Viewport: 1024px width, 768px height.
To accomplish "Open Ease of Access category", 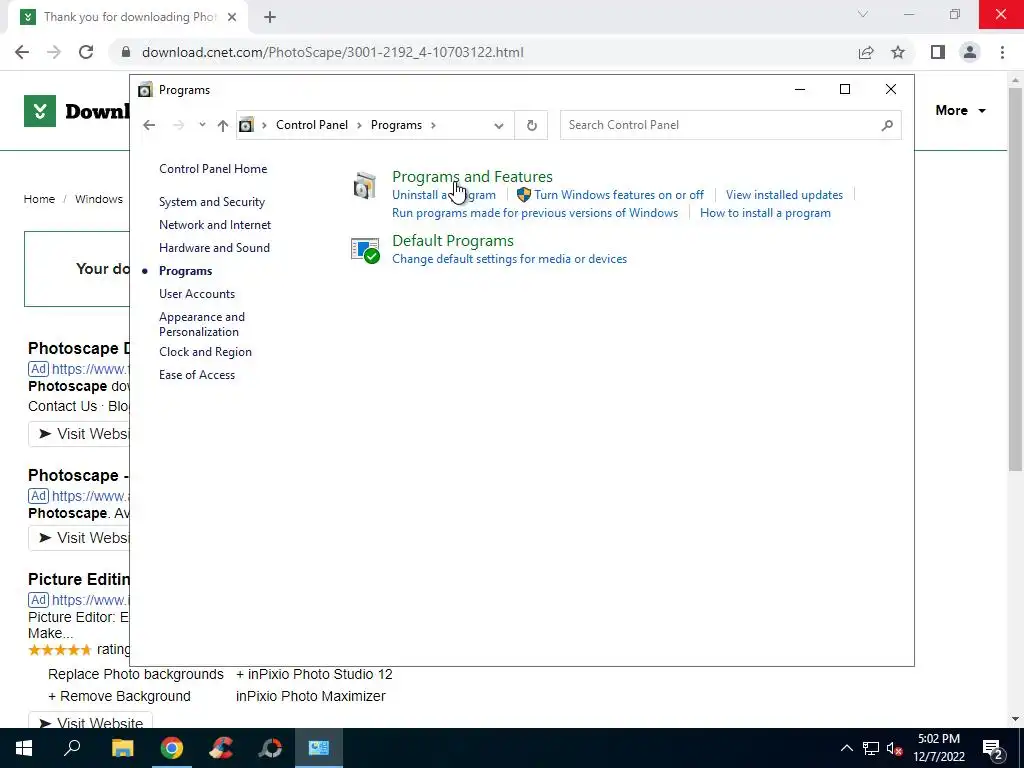I will click(197, 375).
